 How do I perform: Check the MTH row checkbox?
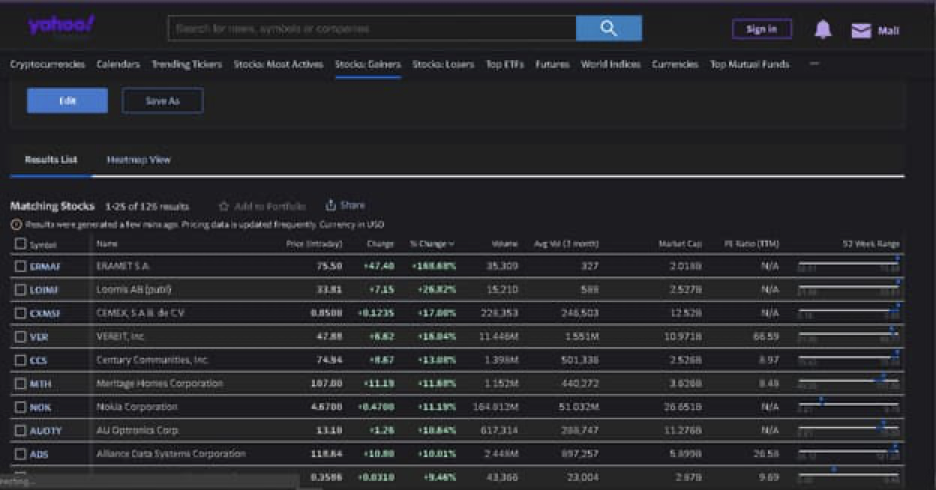[x=20, y=383]
